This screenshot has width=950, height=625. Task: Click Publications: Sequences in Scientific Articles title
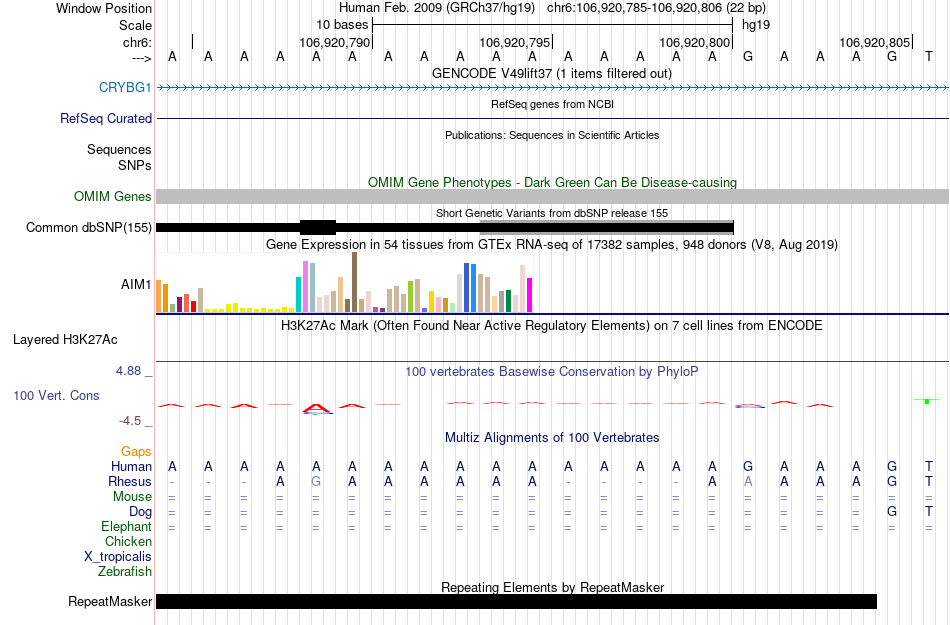click(x=552, y=135)
